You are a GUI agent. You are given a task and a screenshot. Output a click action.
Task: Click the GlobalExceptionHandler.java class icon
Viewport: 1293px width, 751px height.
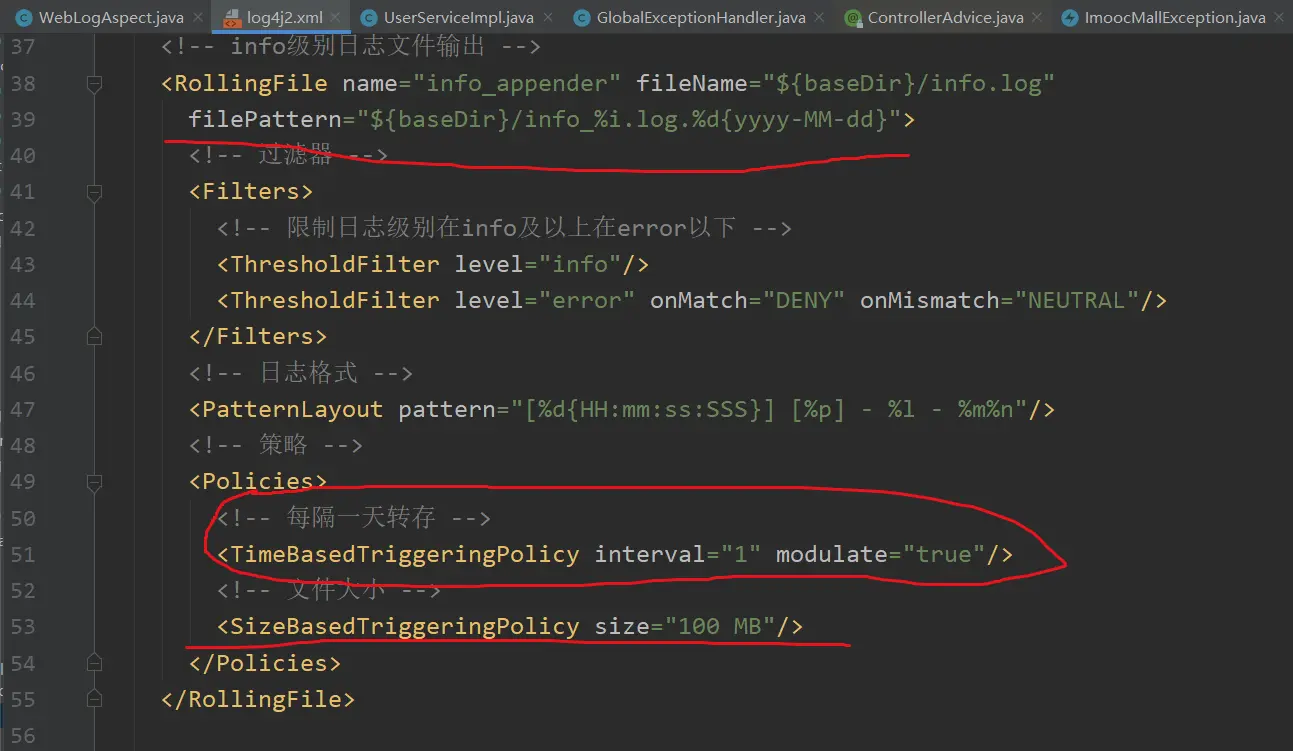[582, 18]
